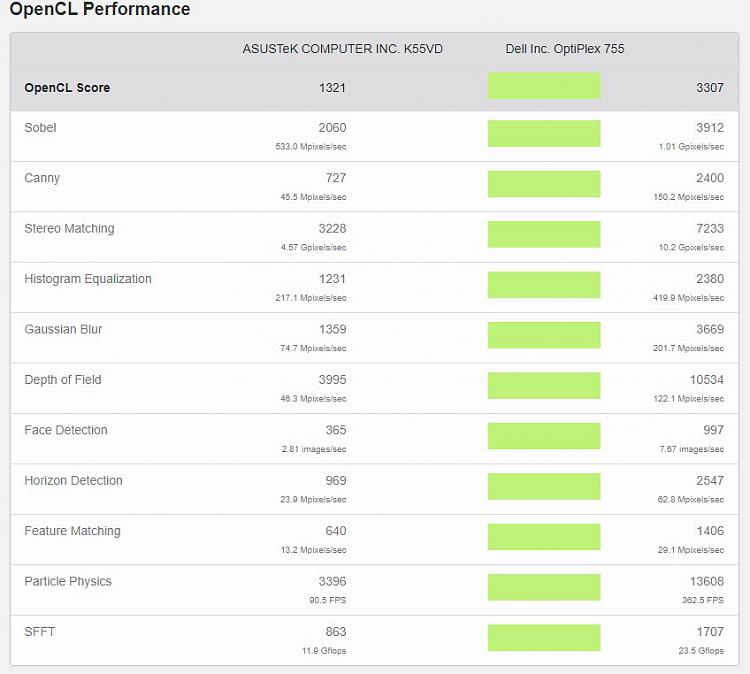Click the SFFT score 1707

point(710,632)
